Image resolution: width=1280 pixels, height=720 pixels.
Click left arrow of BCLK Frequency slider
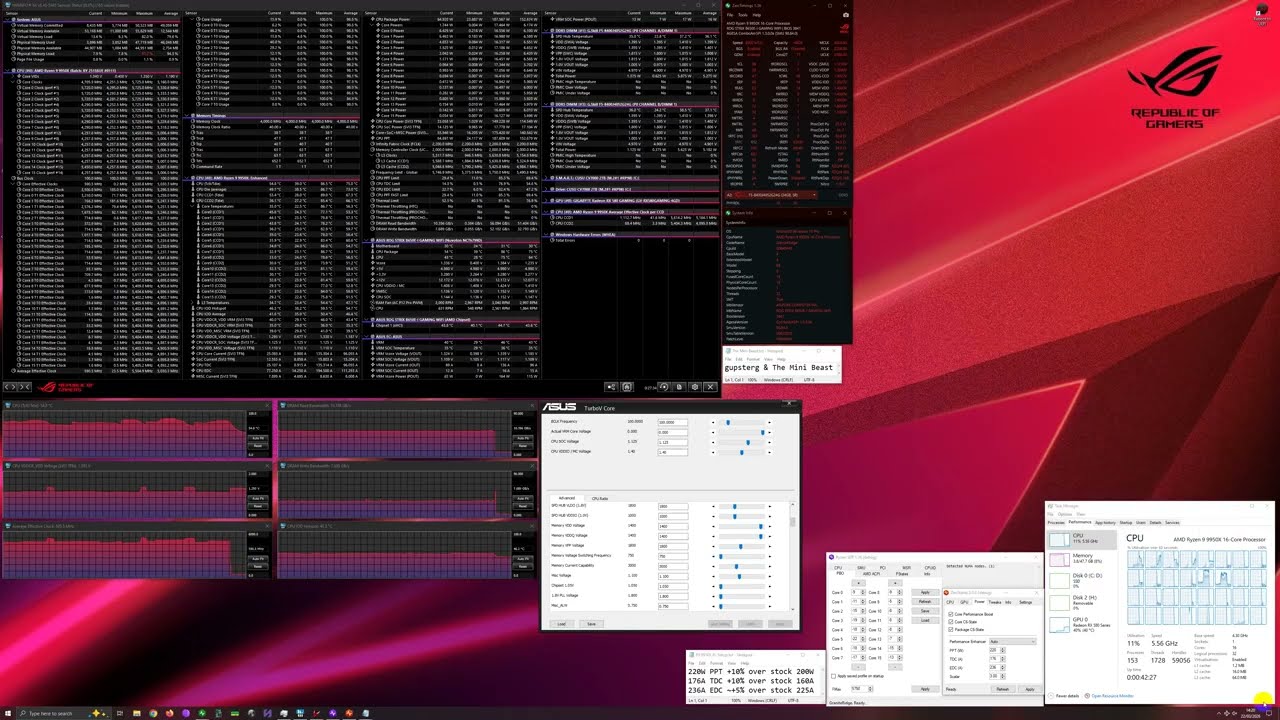tap(713, 422)
